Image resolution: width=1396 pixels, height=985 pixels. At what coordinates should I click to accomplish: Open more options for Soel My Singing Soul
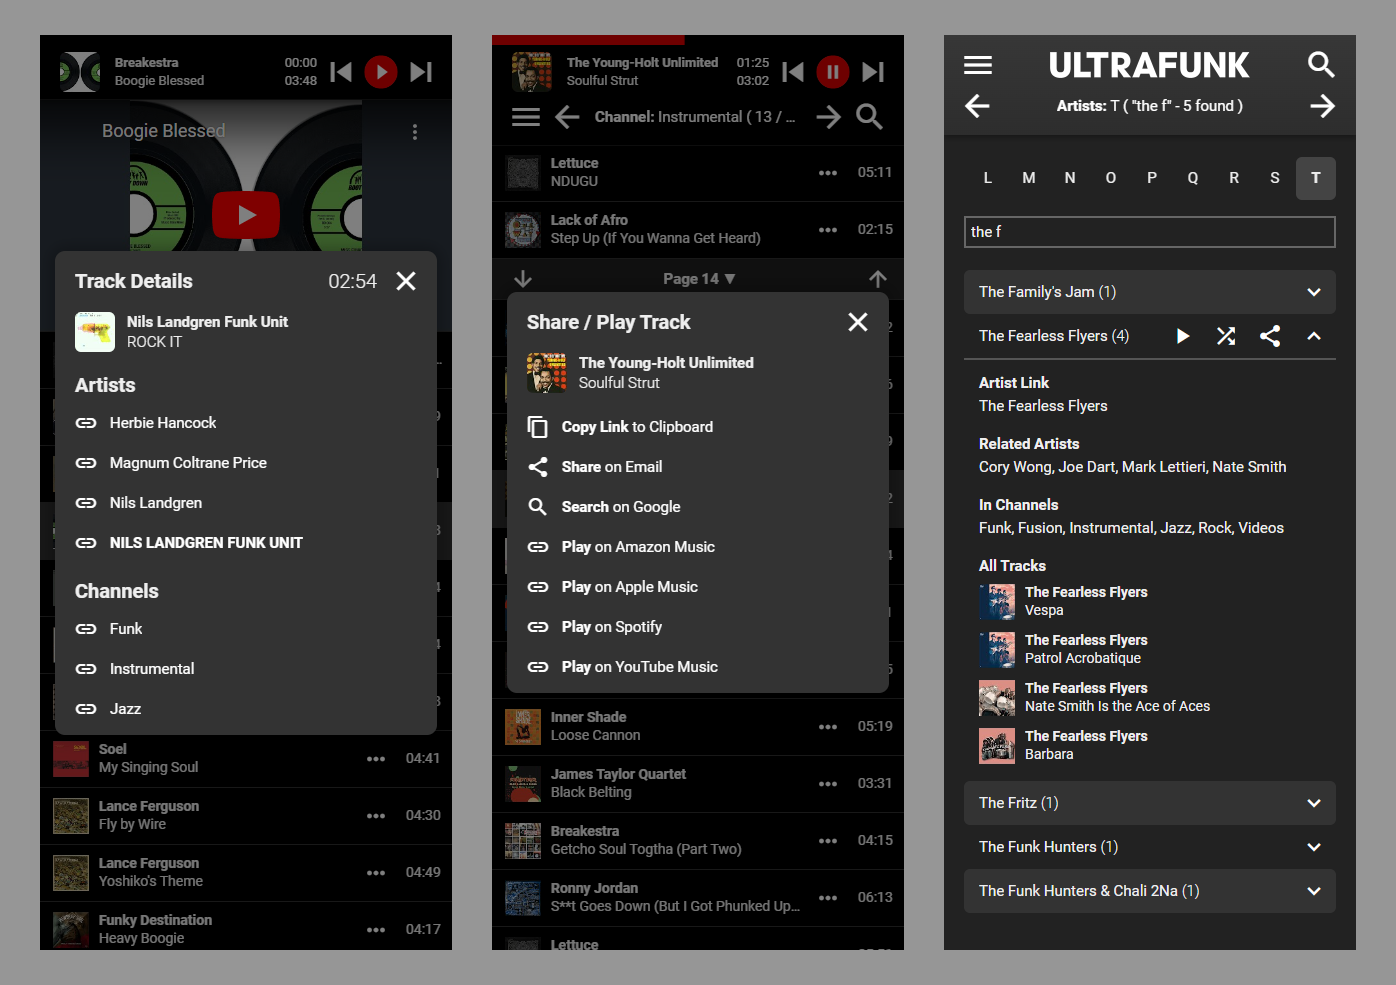coord(376,759)
